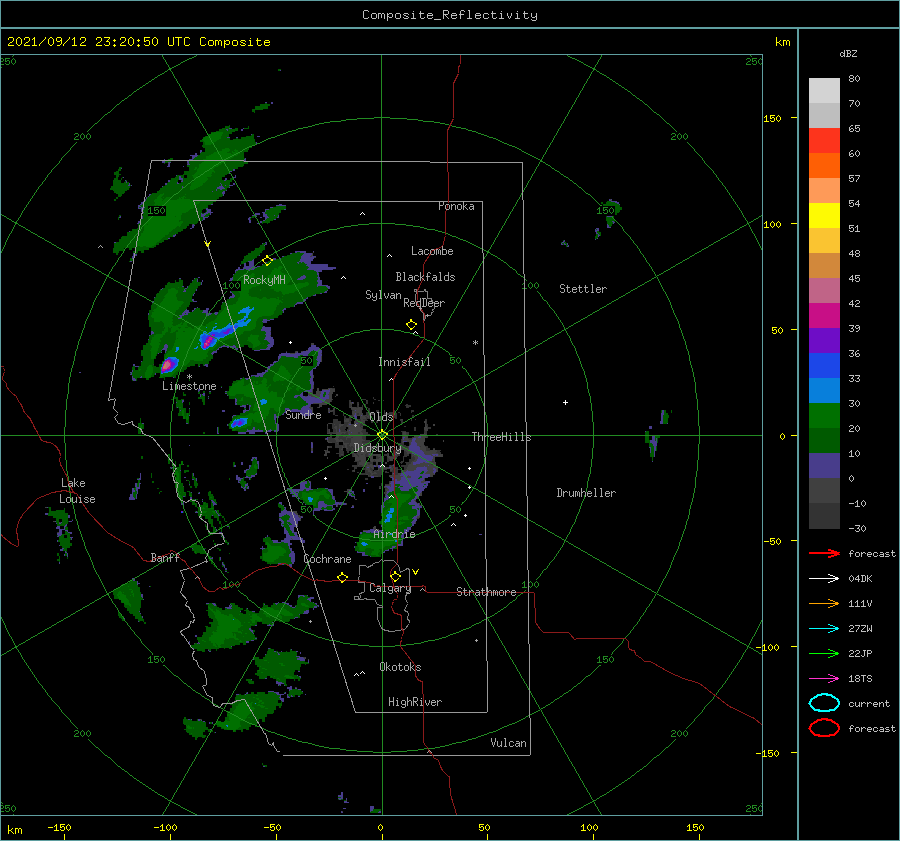Click yellow diamond marker below Cochrane
900x841 pixels.
click(342, 577)
